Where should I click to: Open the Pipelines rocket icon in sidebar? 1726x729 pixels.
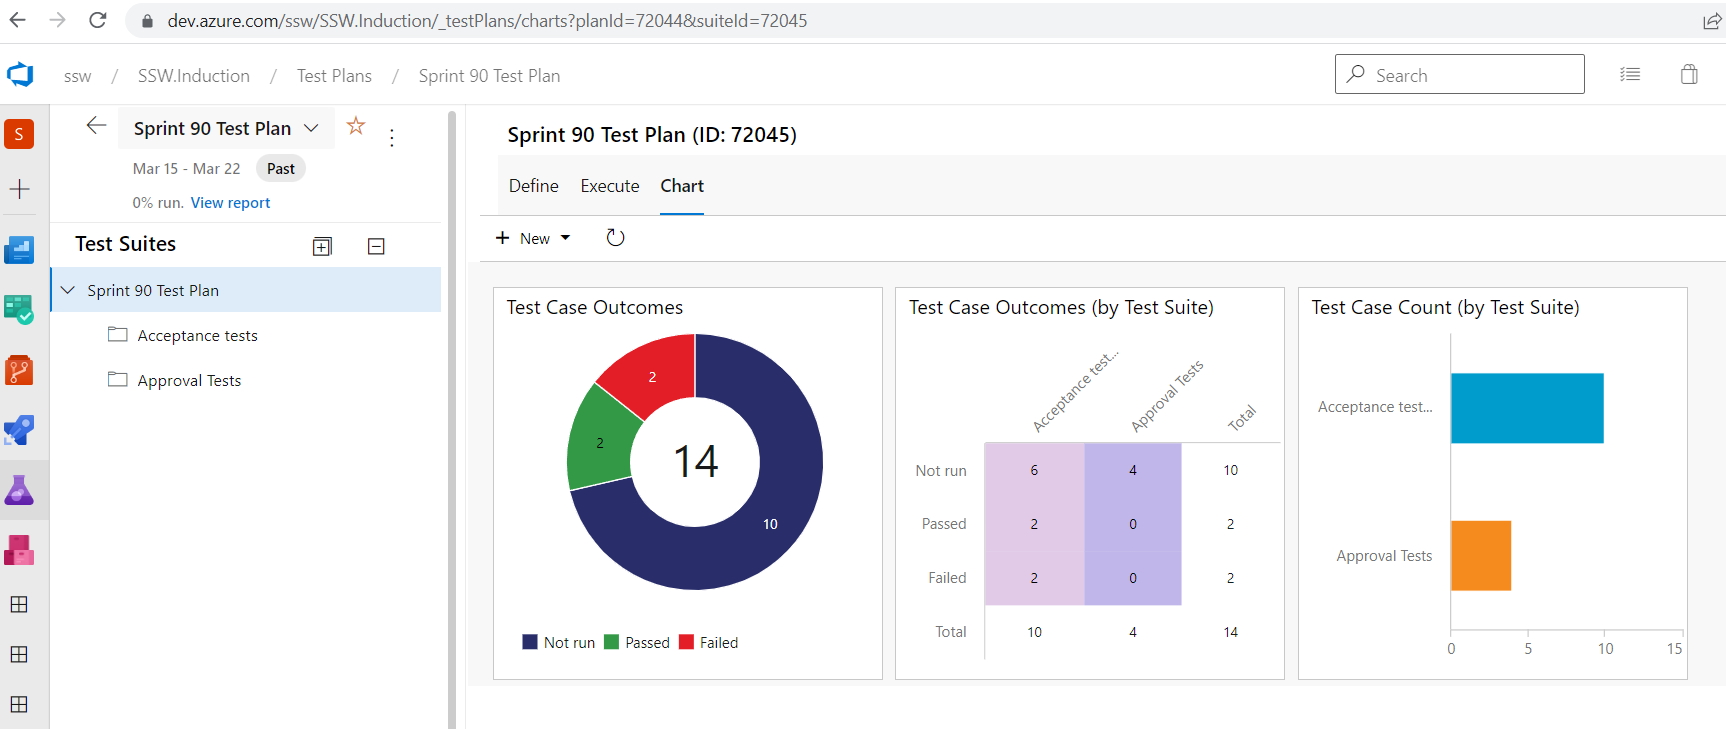[x=19, y=430]
